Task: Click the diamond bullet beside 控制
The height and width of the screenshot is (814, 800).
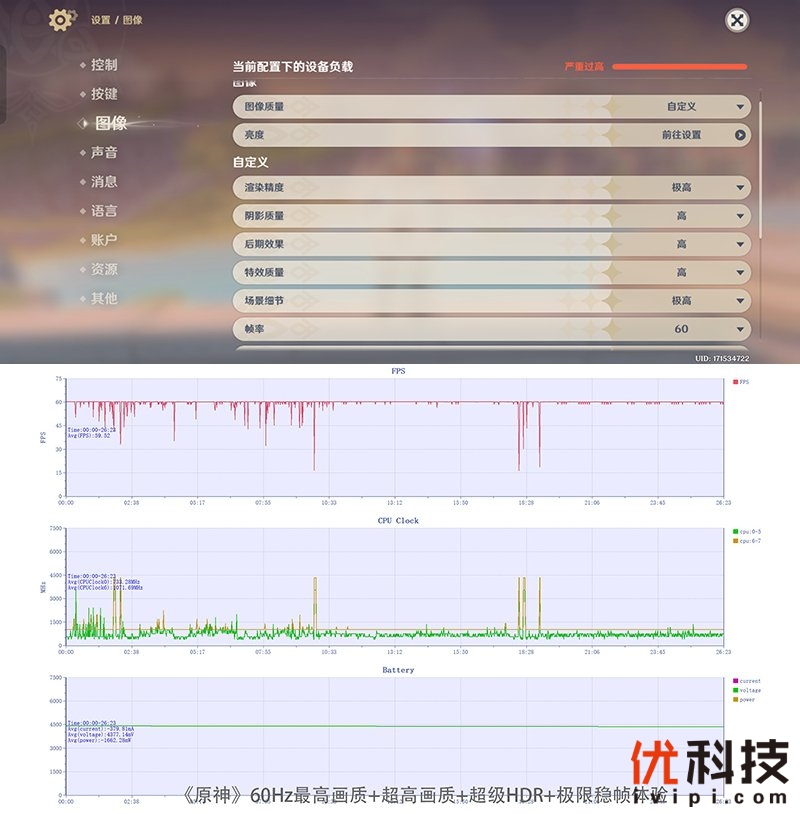Action: pyautogui.click(x=83, y=65)
